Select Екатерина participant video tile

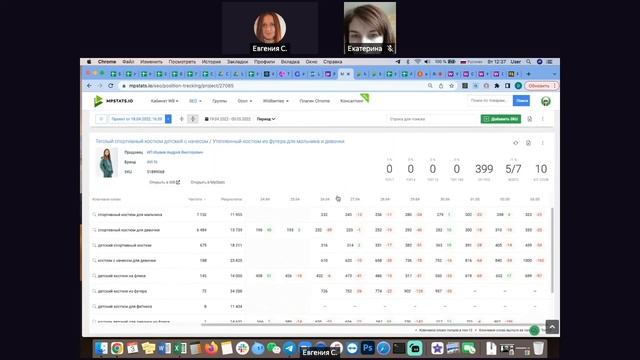(370, 28)
